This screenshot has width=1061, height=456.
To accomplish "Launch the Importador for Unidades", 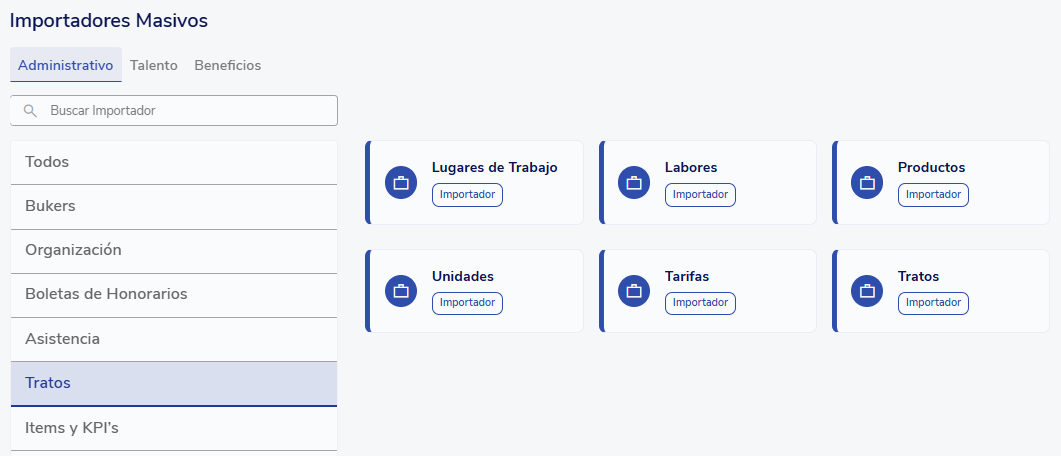I will point(467,303).
